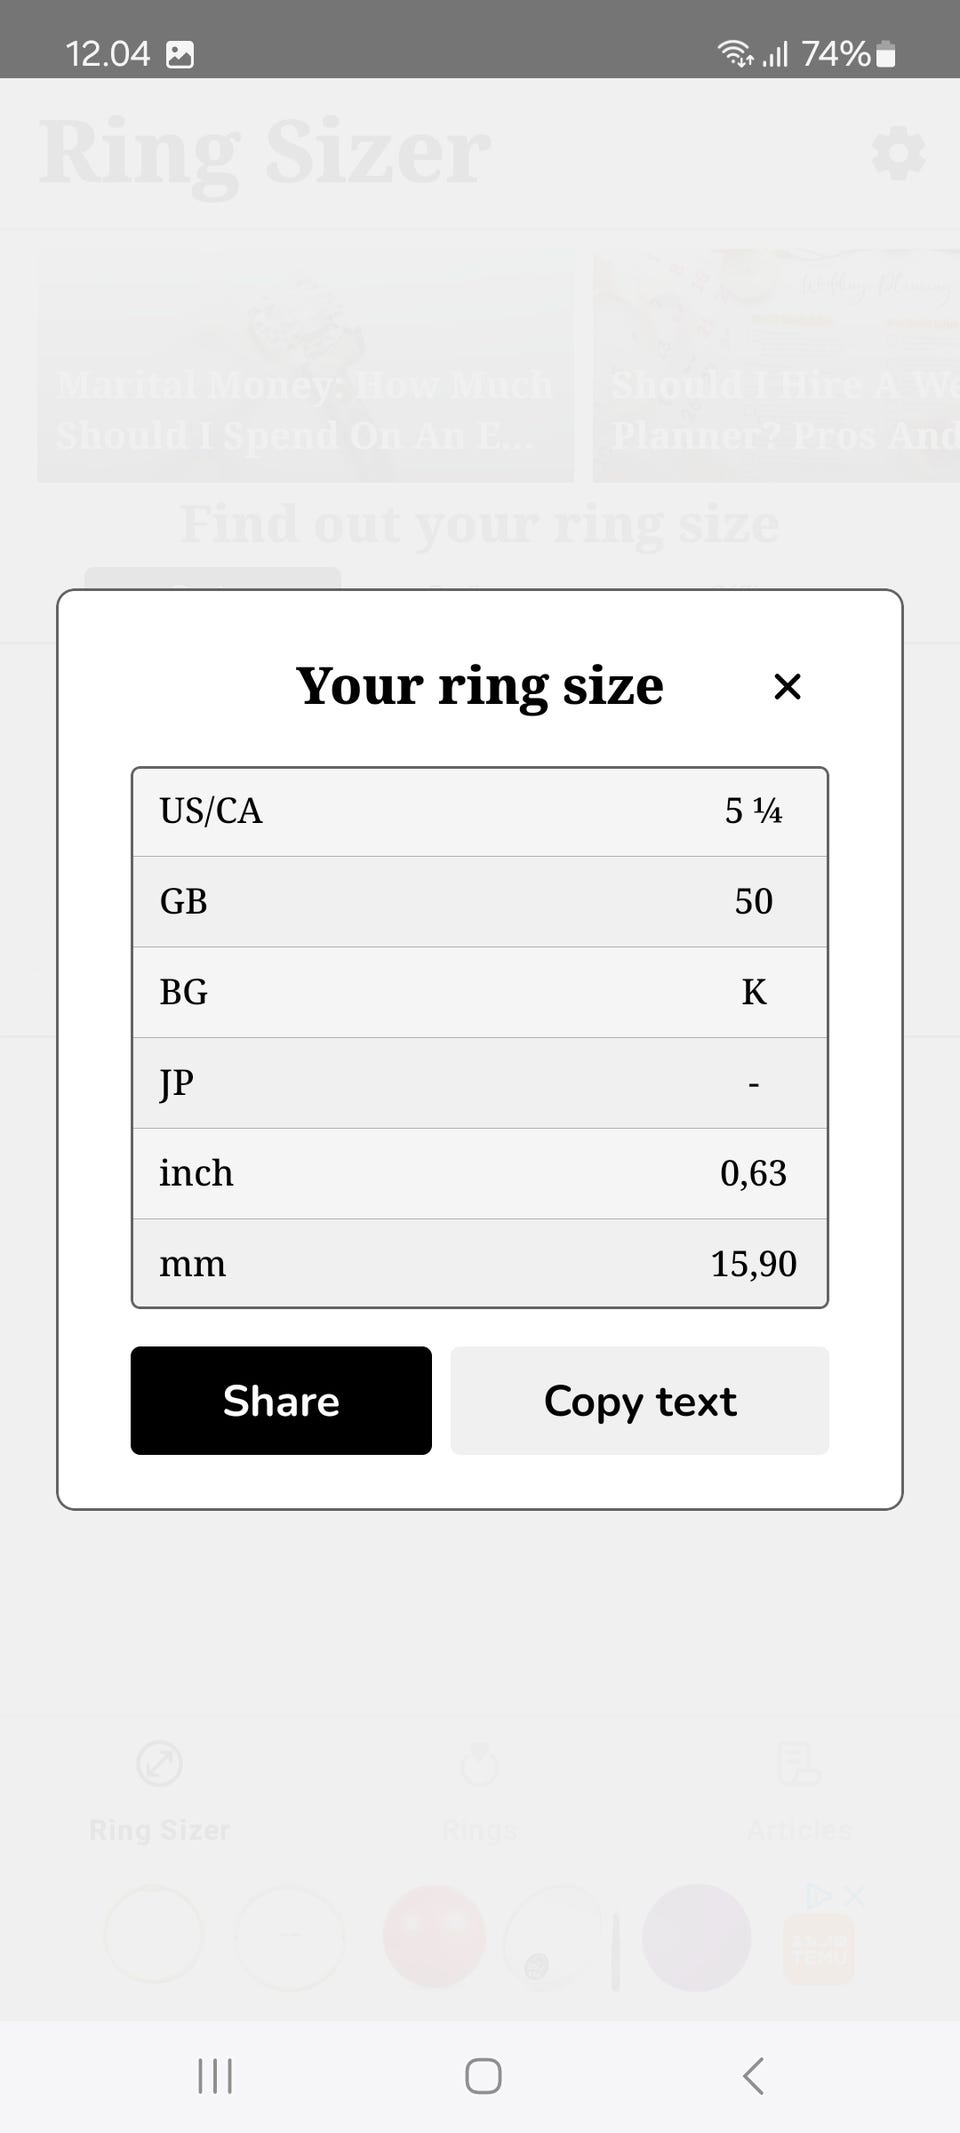The width and height of the screenshot is (960, 2133).
Task: Select the GB size row
Action: tap(480, 901)
